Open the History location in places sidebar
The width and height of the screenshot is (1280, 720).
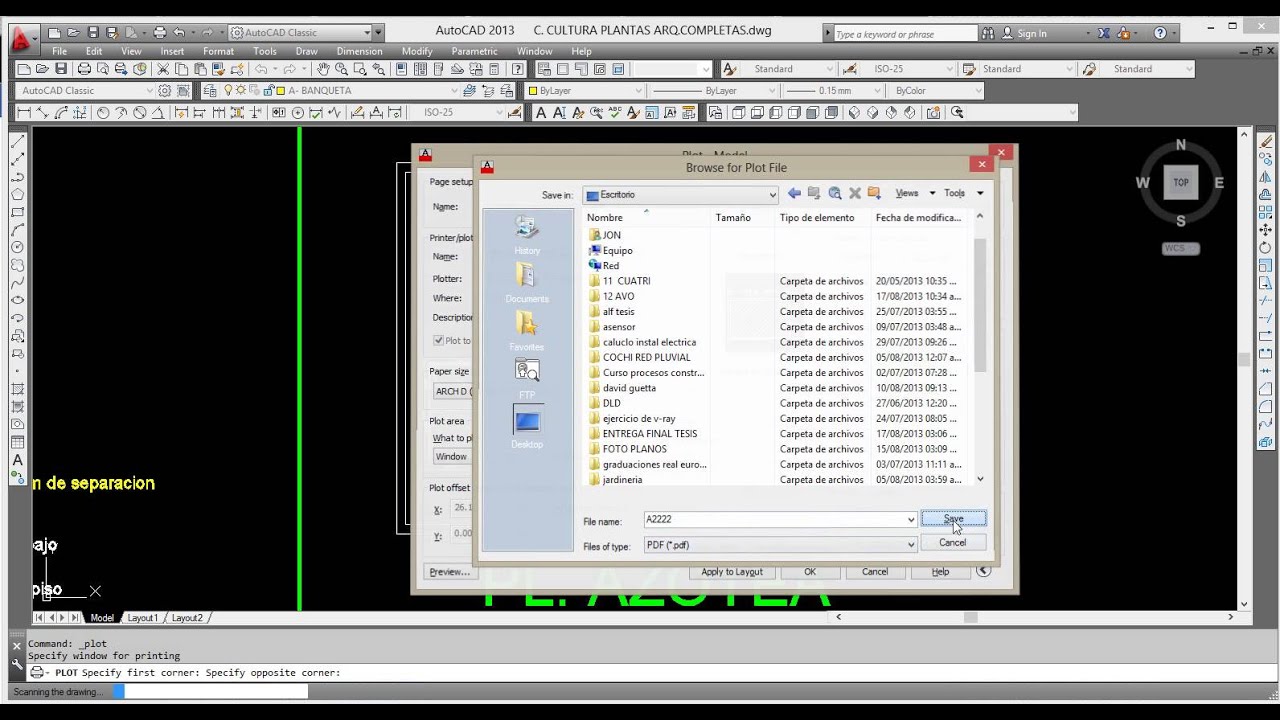click(x=527, y=235)
